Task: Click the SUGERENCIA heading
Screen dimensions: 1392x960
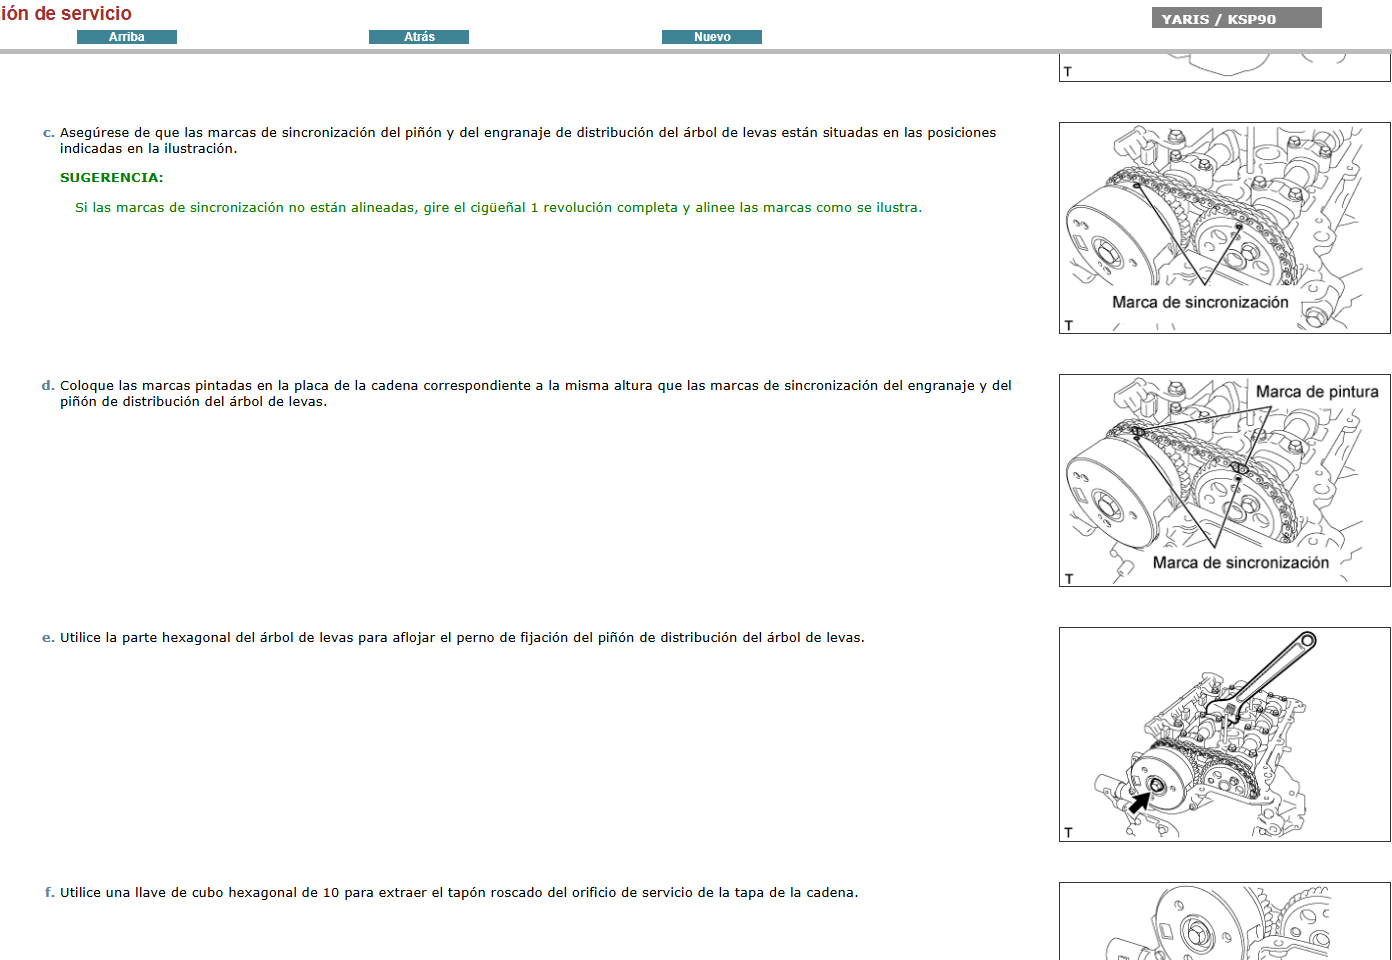Action: (x=111, y=178)
